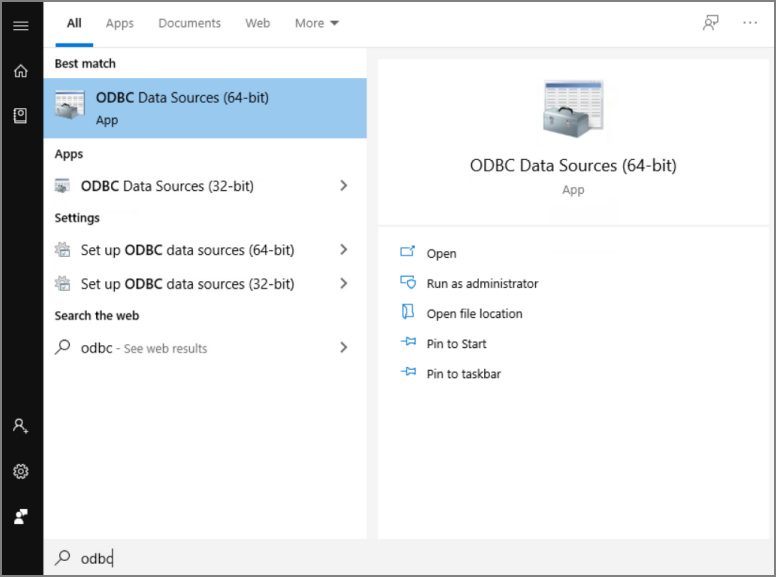
Task: Open the hamburger menu in sidebar
Action: click(x=20, y=25)
